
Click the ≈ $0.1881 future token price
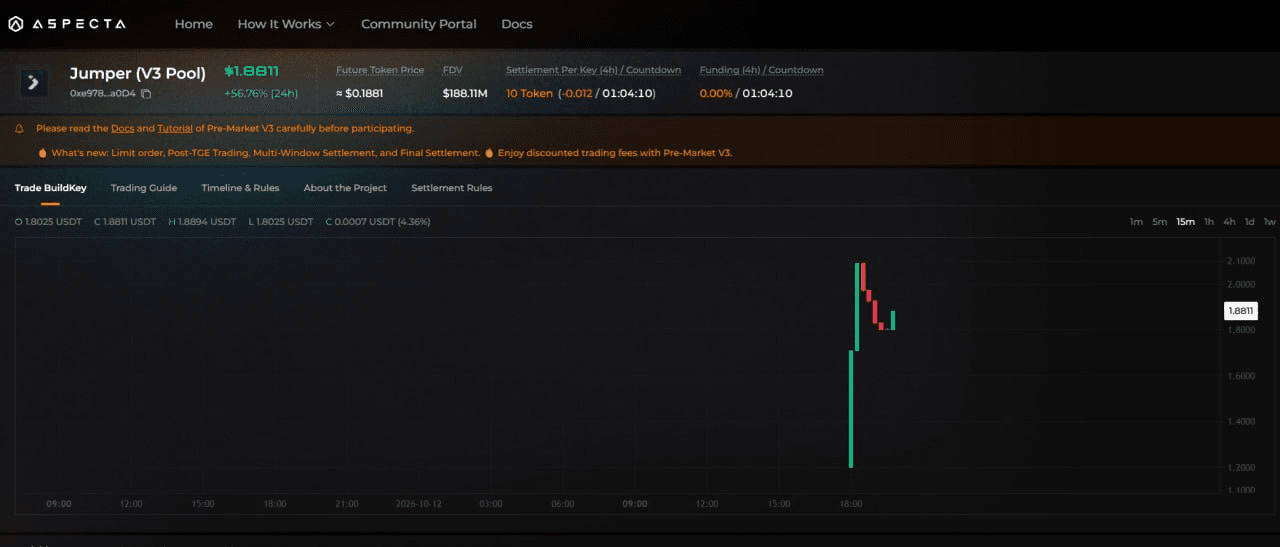click(x=359, y=94)
